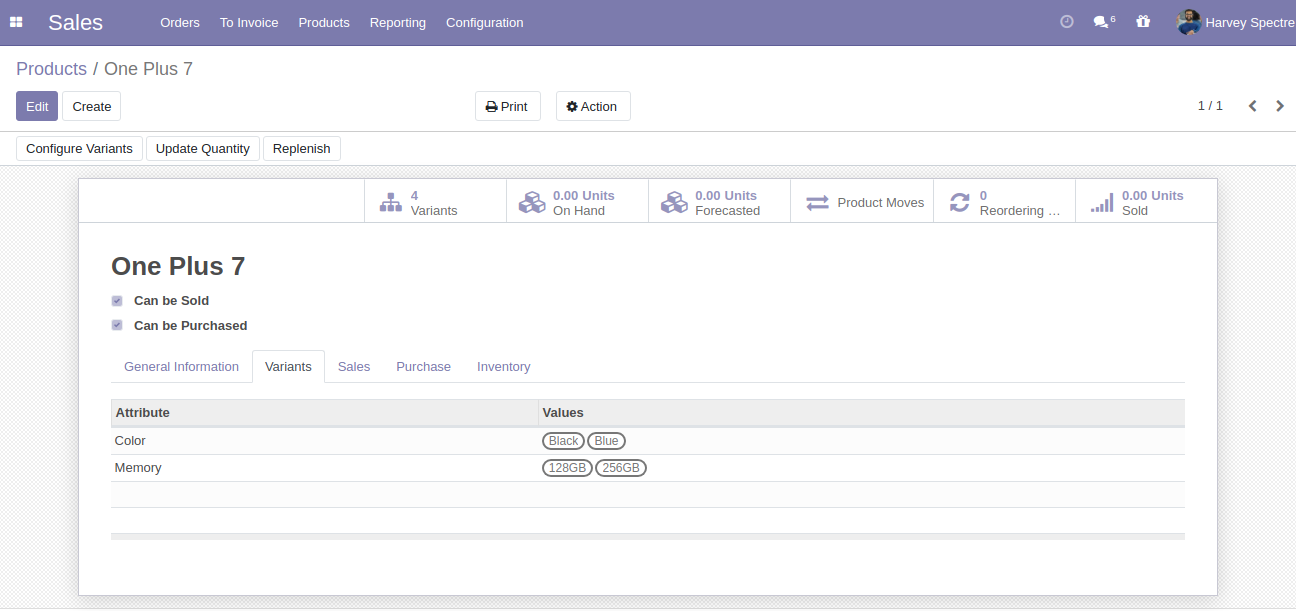View Units Sold bar chart stat
1296x611 pixels.
1146,202
